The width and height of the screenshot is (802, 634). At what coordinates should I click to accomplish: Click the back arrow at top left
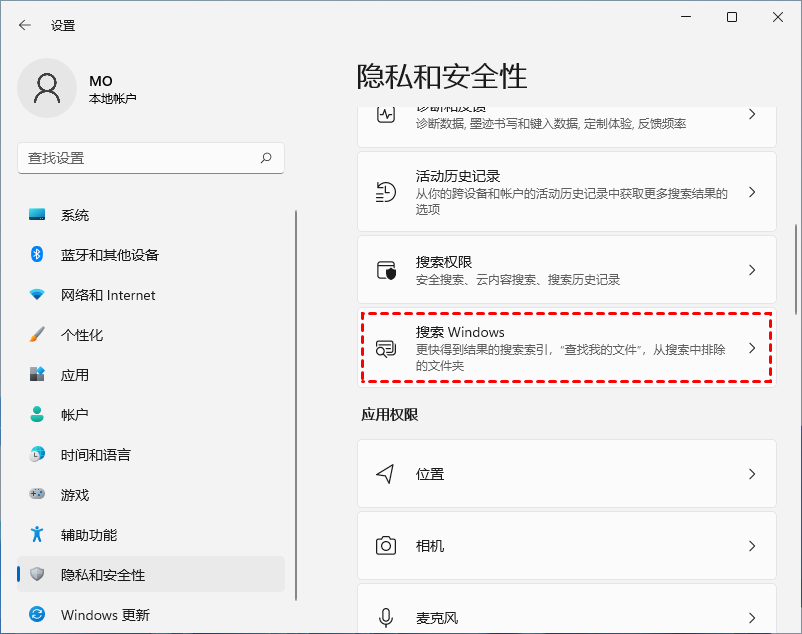tap(22, 24)
